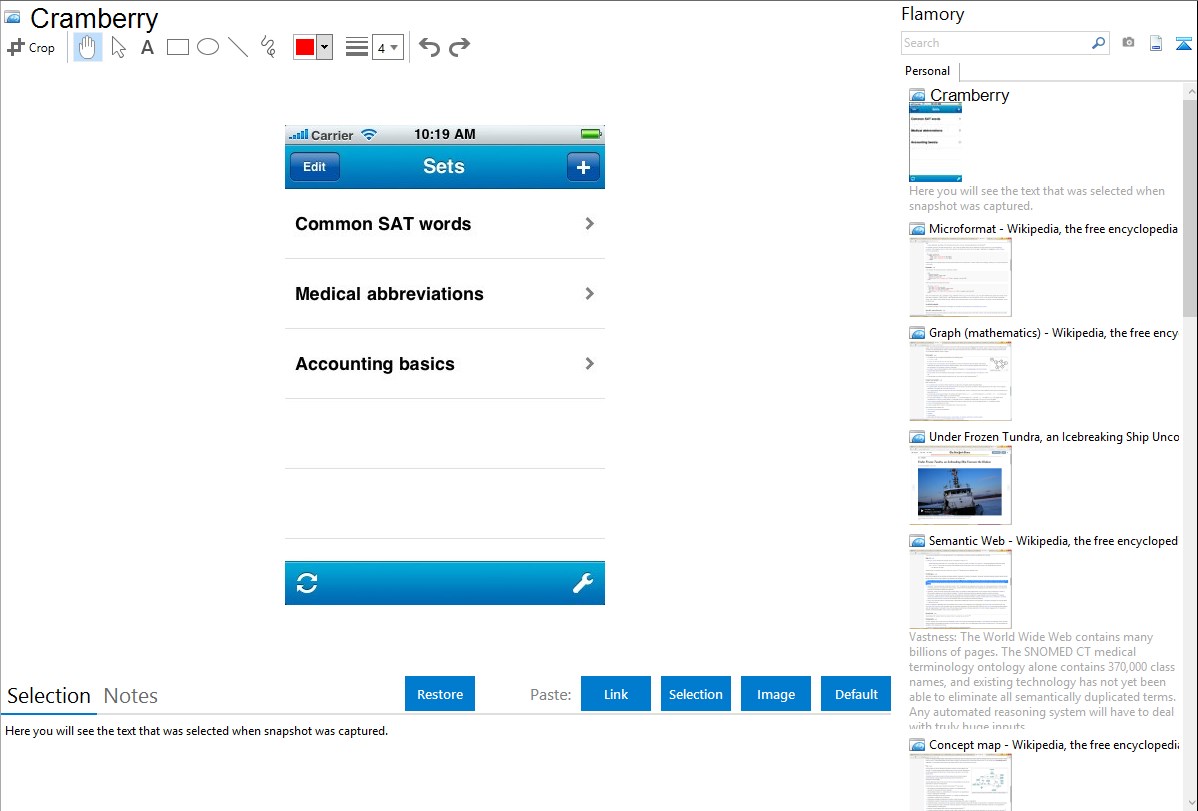This screenshot has width=1198, height=811.
Task: Click the Link paste button
Action: (616, 693)
